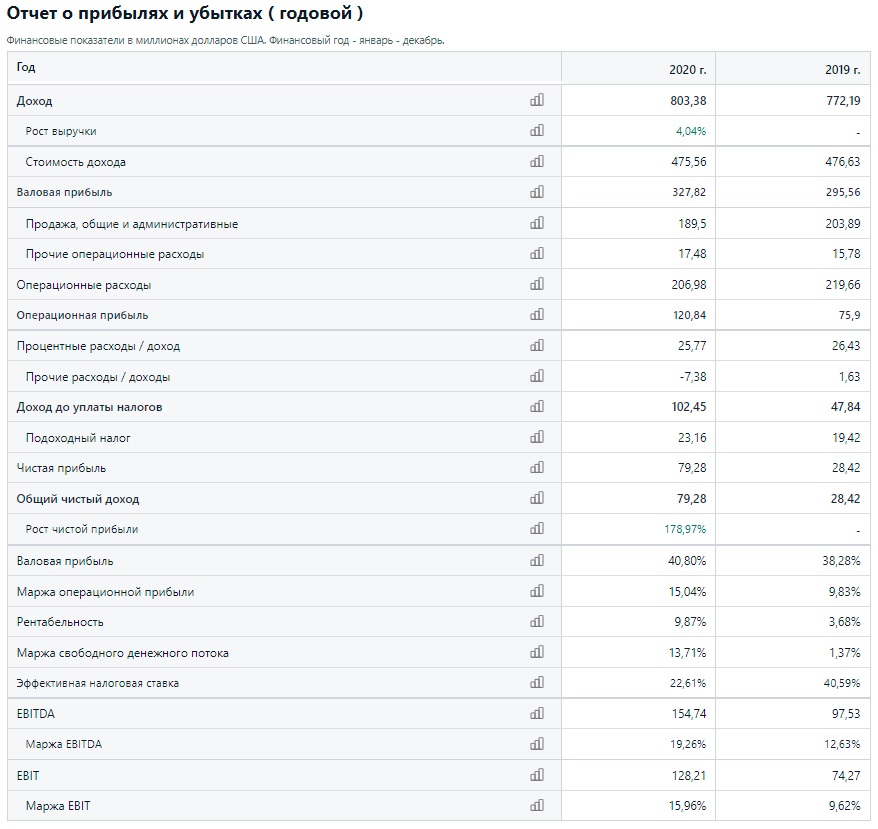View chart for Подоходный налог row
The image size is (878, 829).
(537, 437)
